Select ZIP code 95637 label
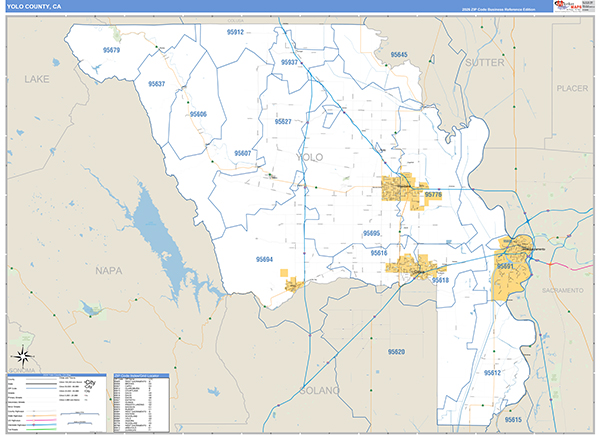This screenshot has width=600, height=435. [156, 84]
